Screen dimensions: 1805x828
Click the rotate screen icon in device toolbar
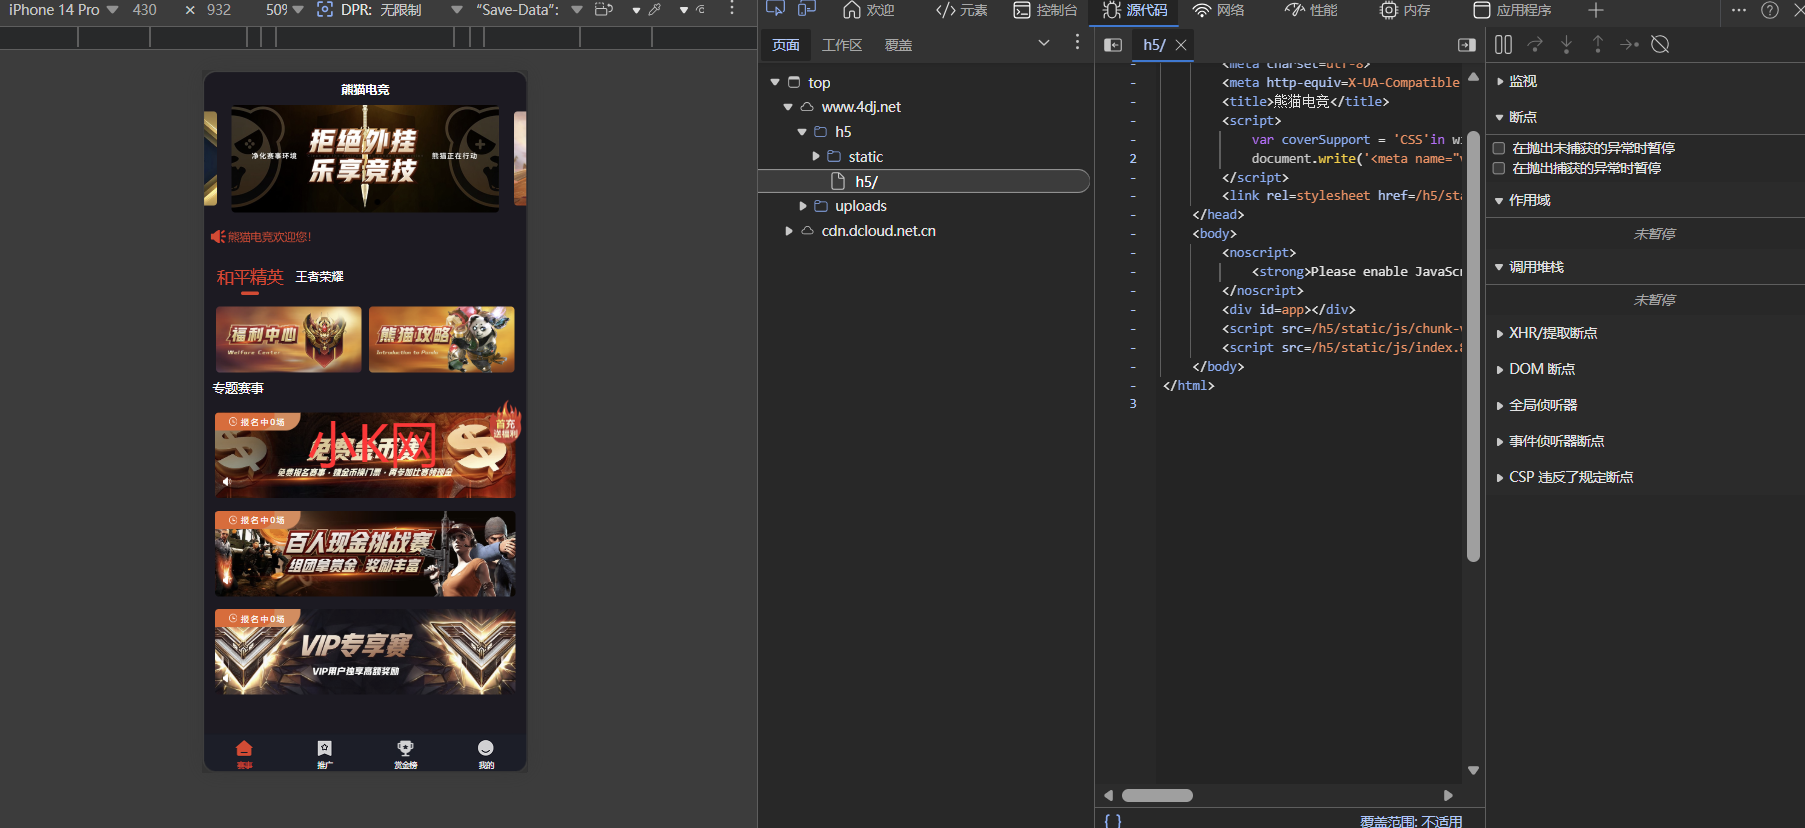[603, 10]
